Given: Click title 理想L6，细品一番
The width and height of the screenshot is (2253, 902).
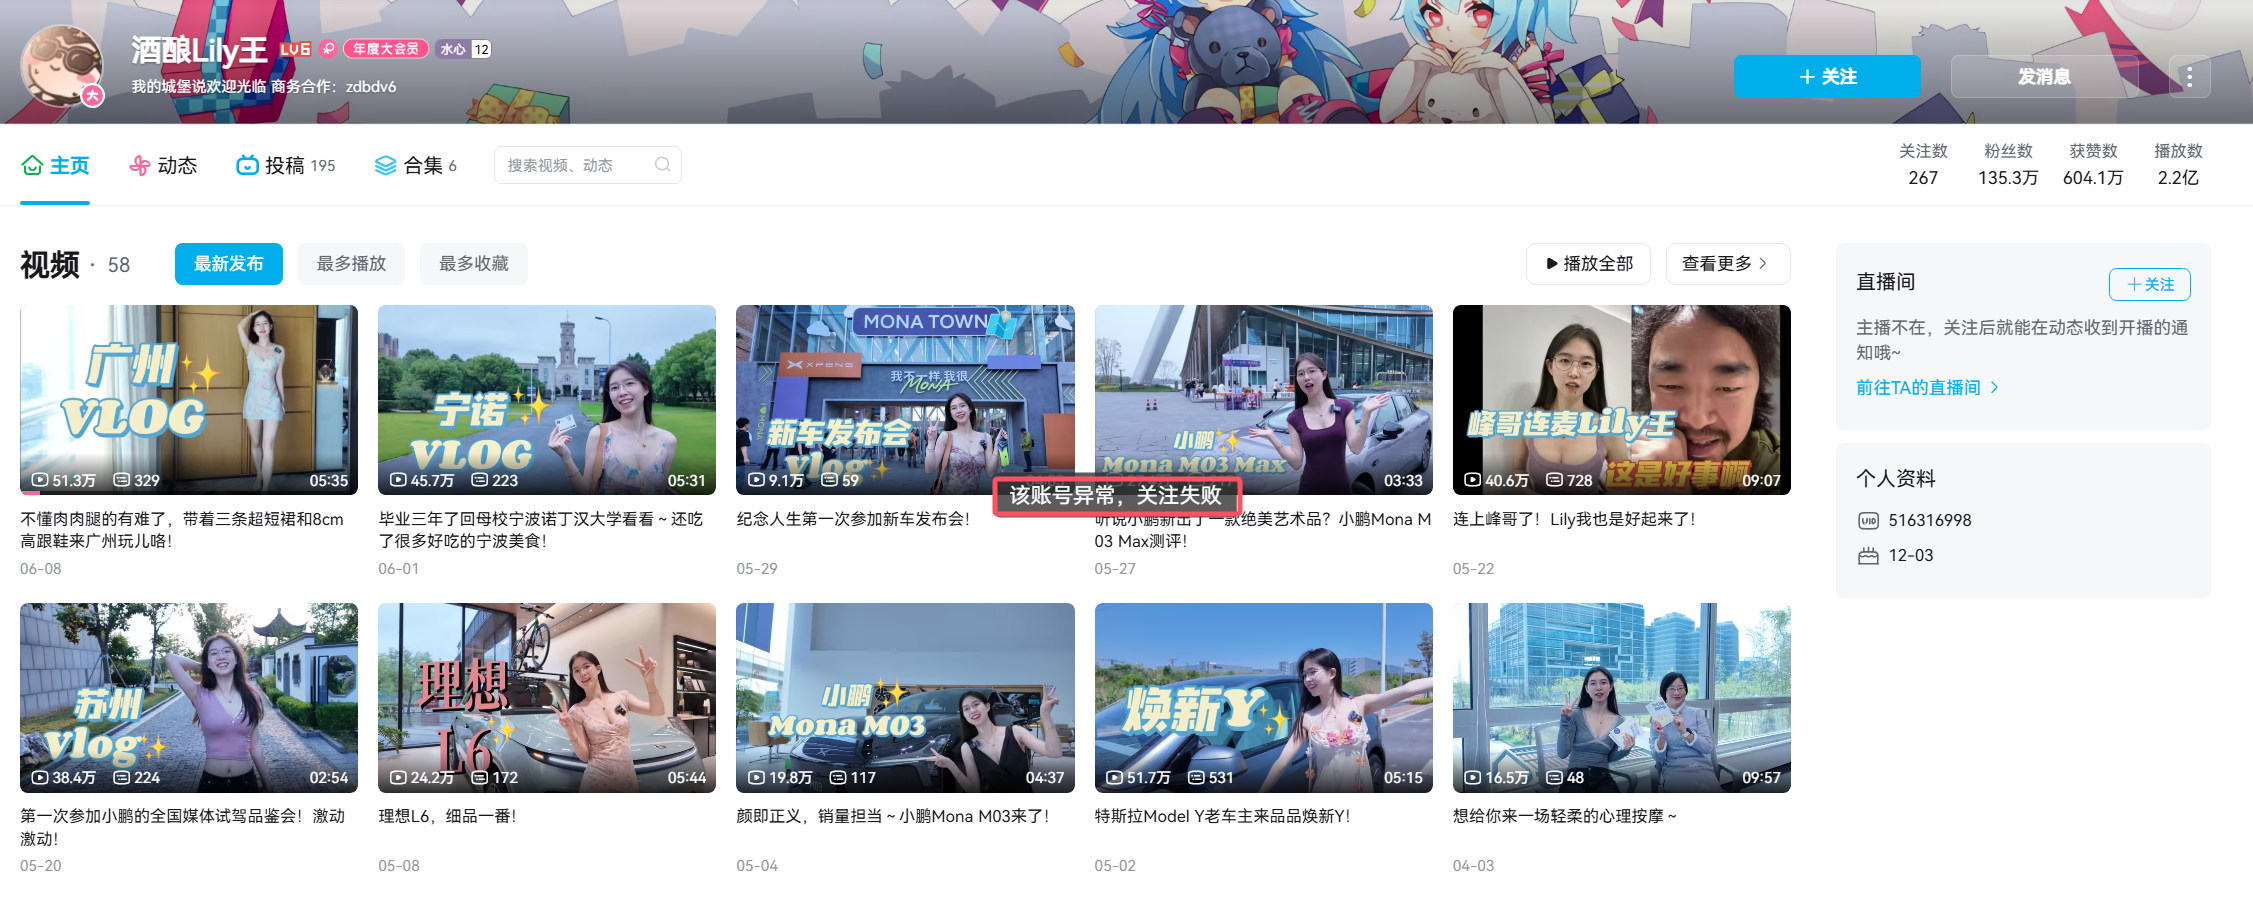Looking at the screenshot, I should click(x=447, y=816).
